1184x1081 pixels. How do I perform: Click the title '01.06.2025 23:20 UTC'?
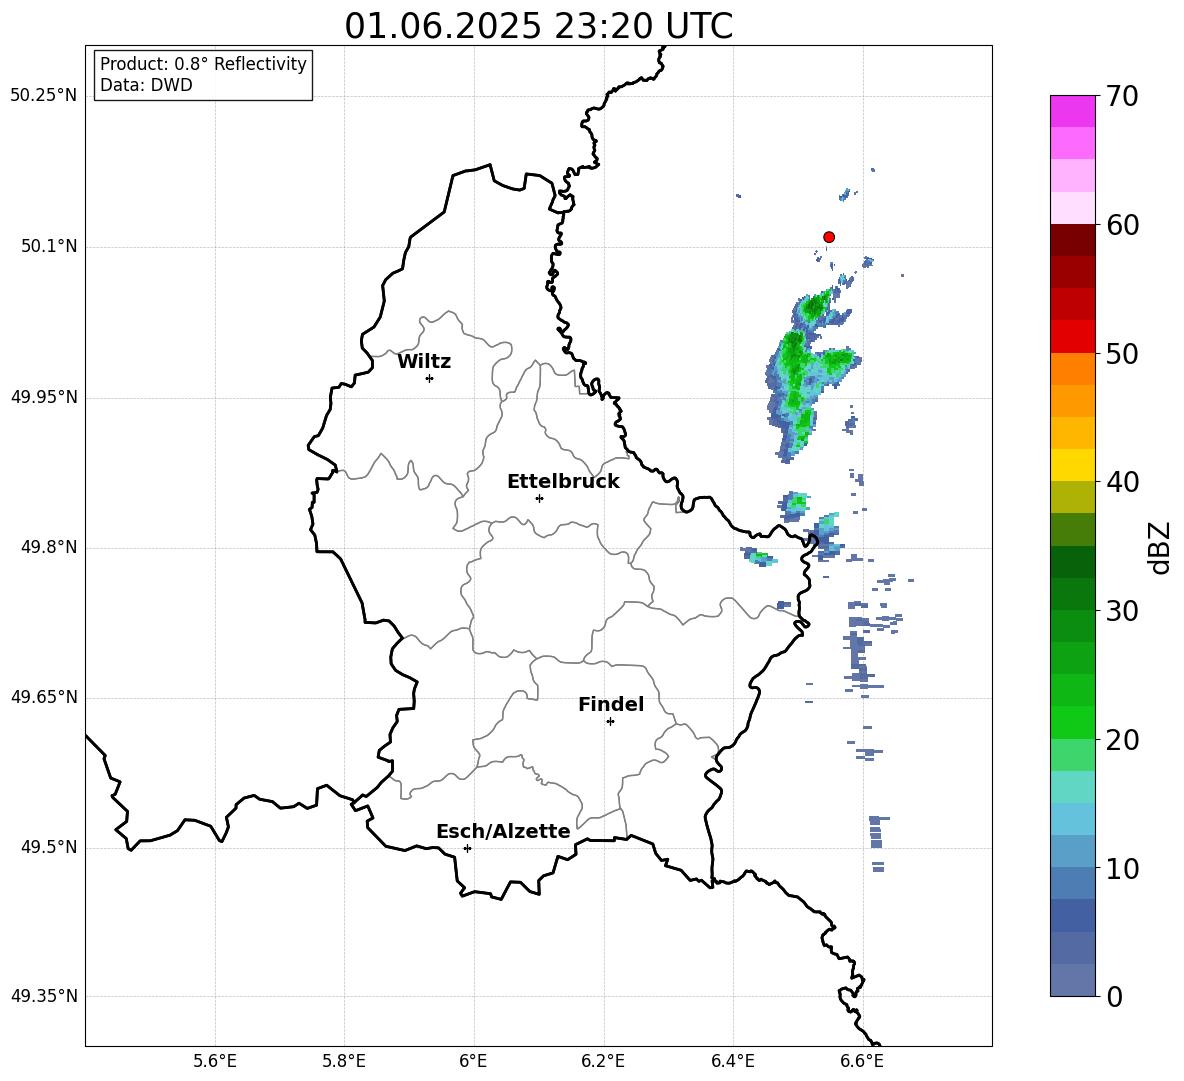[538, 26]
